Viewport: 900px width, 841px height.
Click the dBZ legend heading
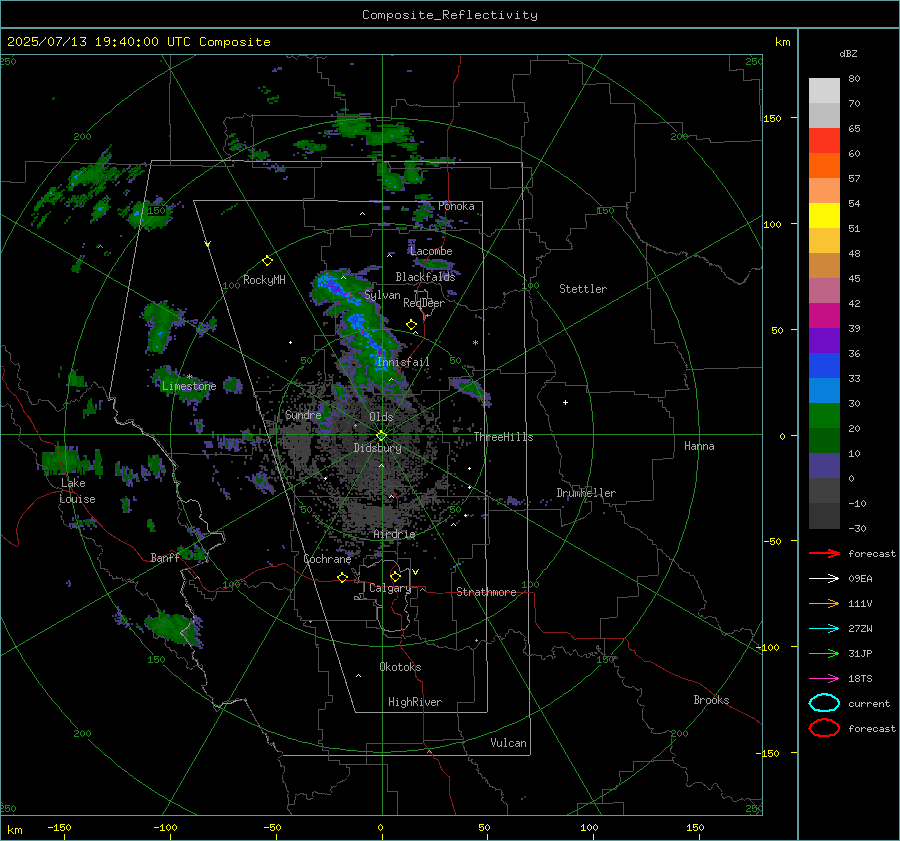[848, 53]
